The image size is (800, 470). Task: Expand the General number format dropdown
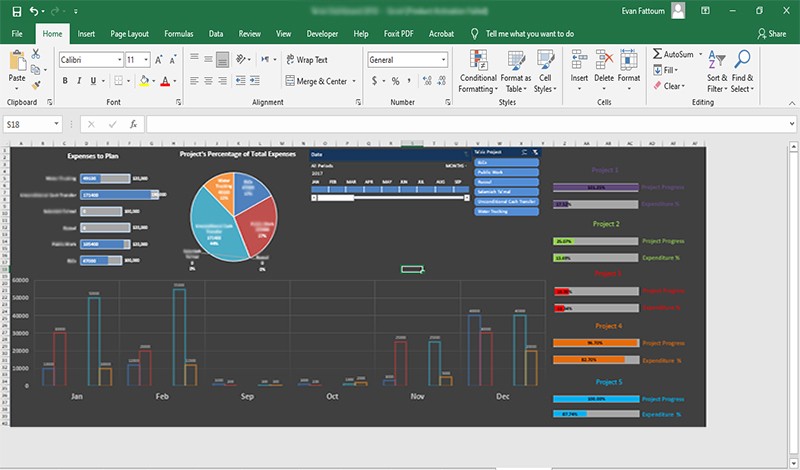[x=442, y=60]
